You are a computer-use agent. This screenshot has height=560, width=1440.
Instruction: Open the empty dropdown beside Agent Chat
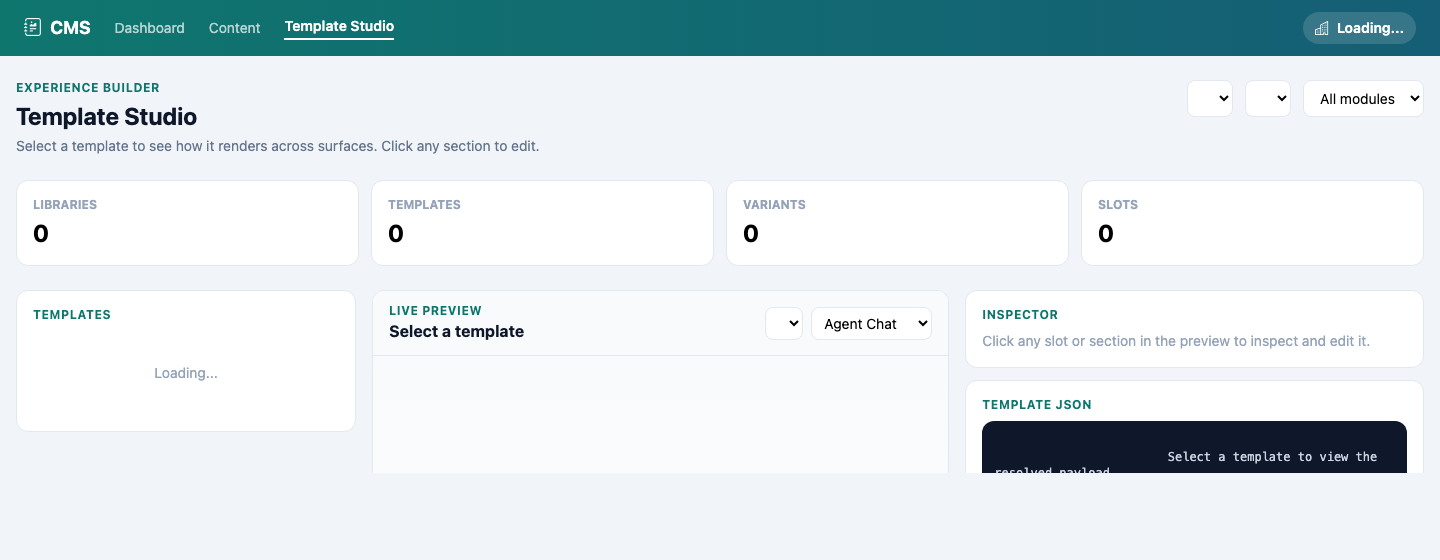click(784, 324)
